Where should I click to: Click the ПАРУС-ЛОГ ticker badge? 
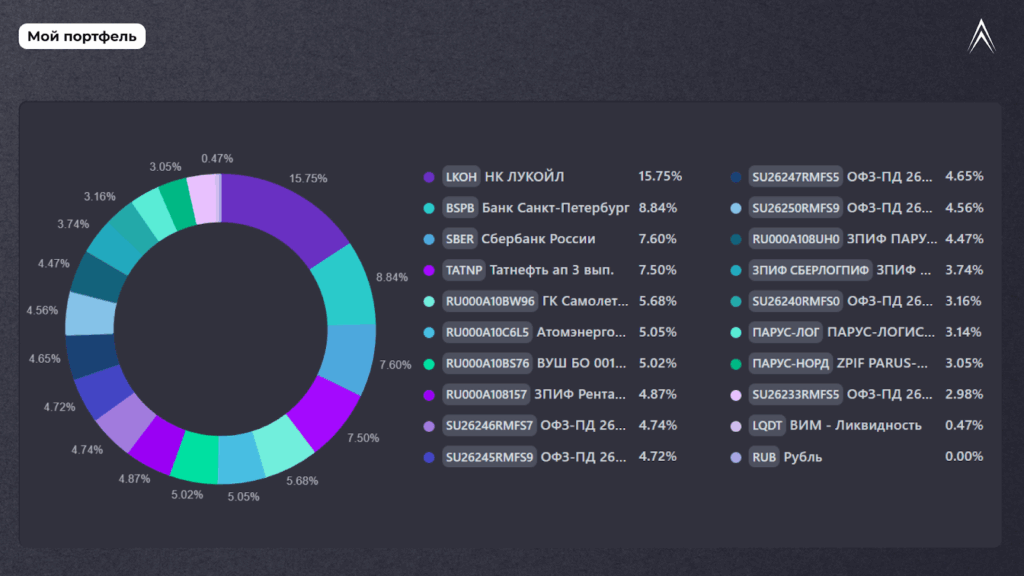tap(786, 332)
